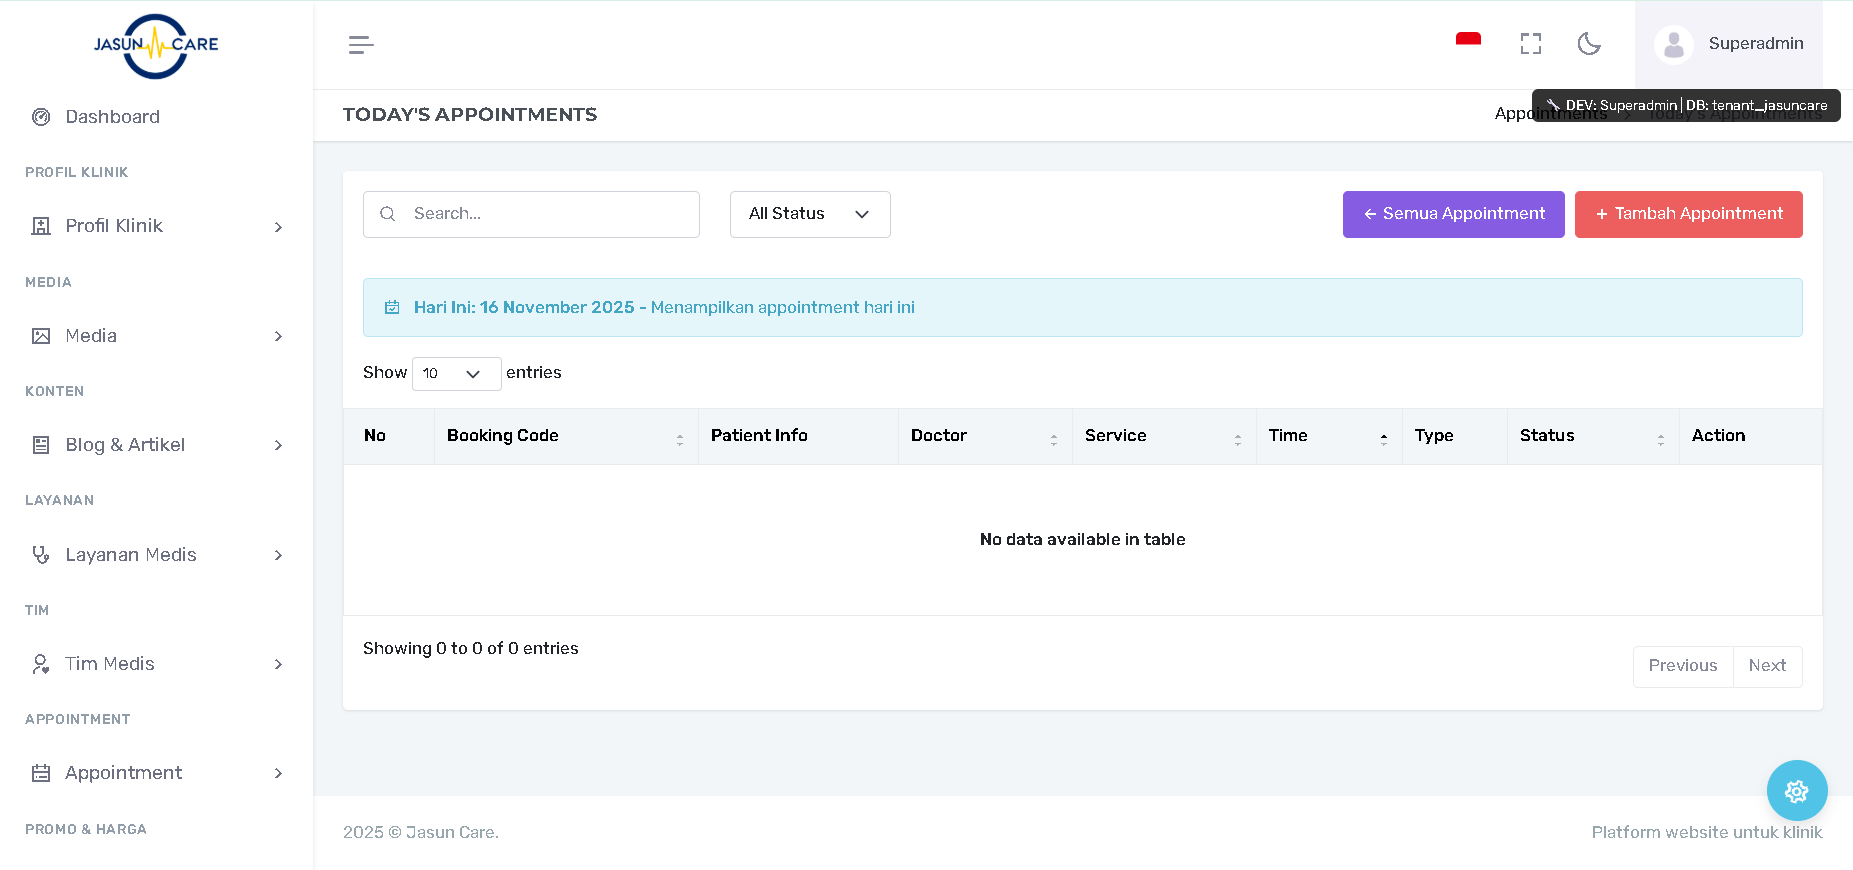This screenshot has height=870, width=1853.
Task: Click the Indonesian flag language icon
Action: click(1468, 42)
